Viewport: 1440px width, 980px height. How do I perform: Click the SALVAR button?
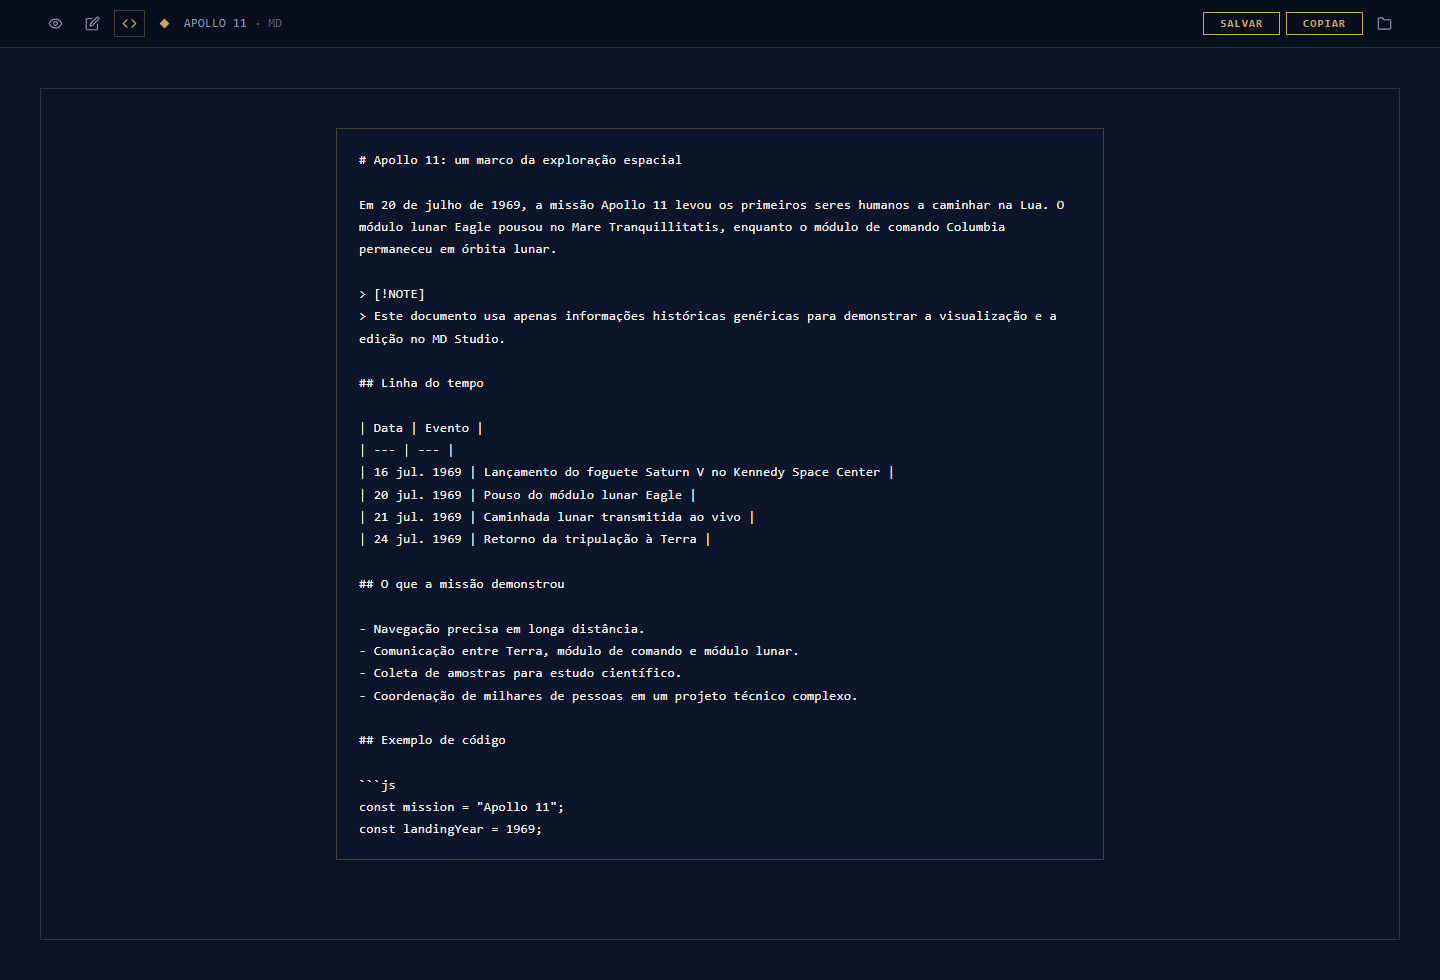pyautogui.click(x=1241, y=23)
